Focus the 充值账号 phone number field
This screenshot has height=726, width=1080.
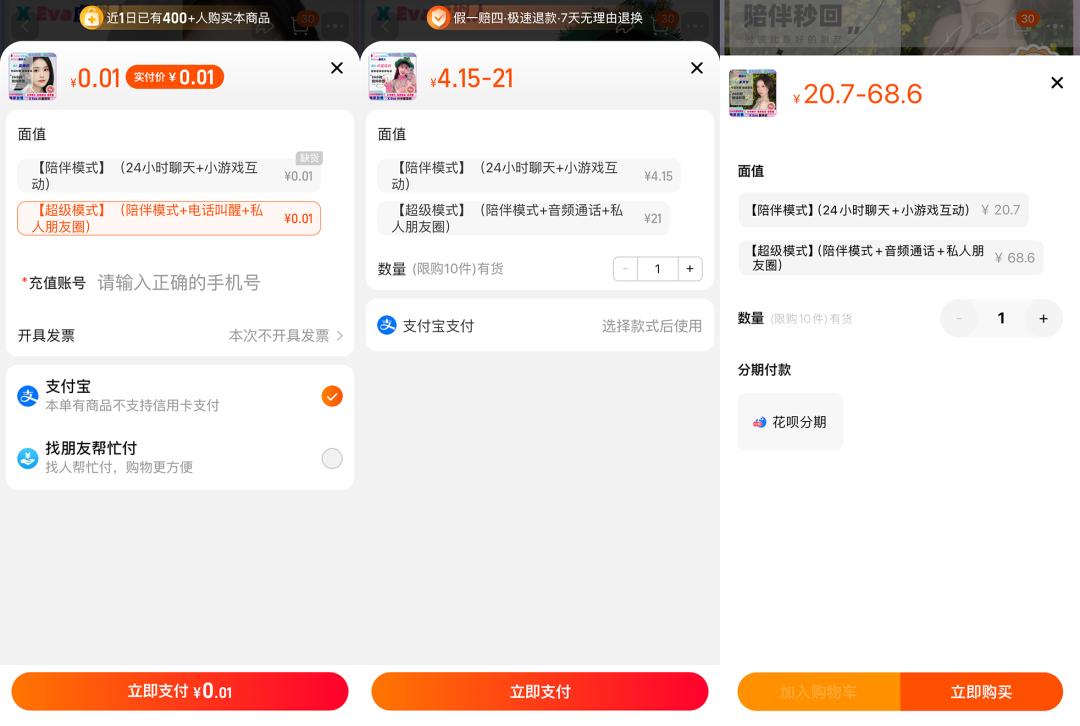pyautogui.click(x=179, y=282)
